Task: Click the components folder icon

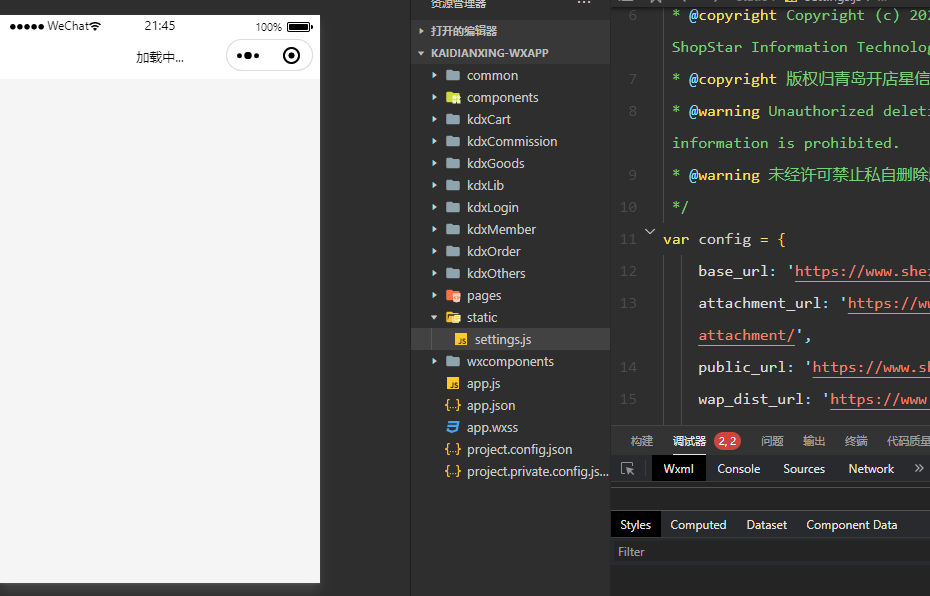Action: click(x=453, y=98)
